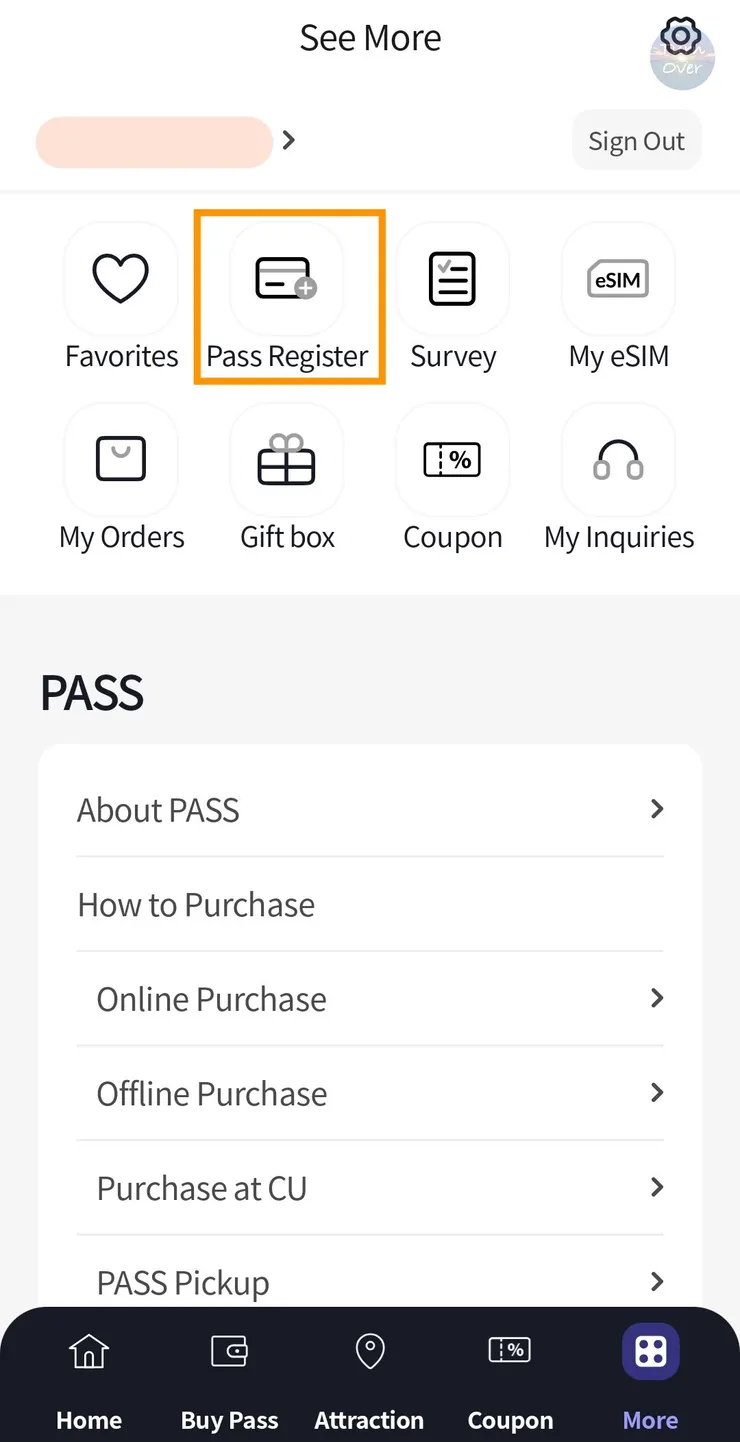
Task: Open the Survey checklist icon
Action: (x=452, y=279)
